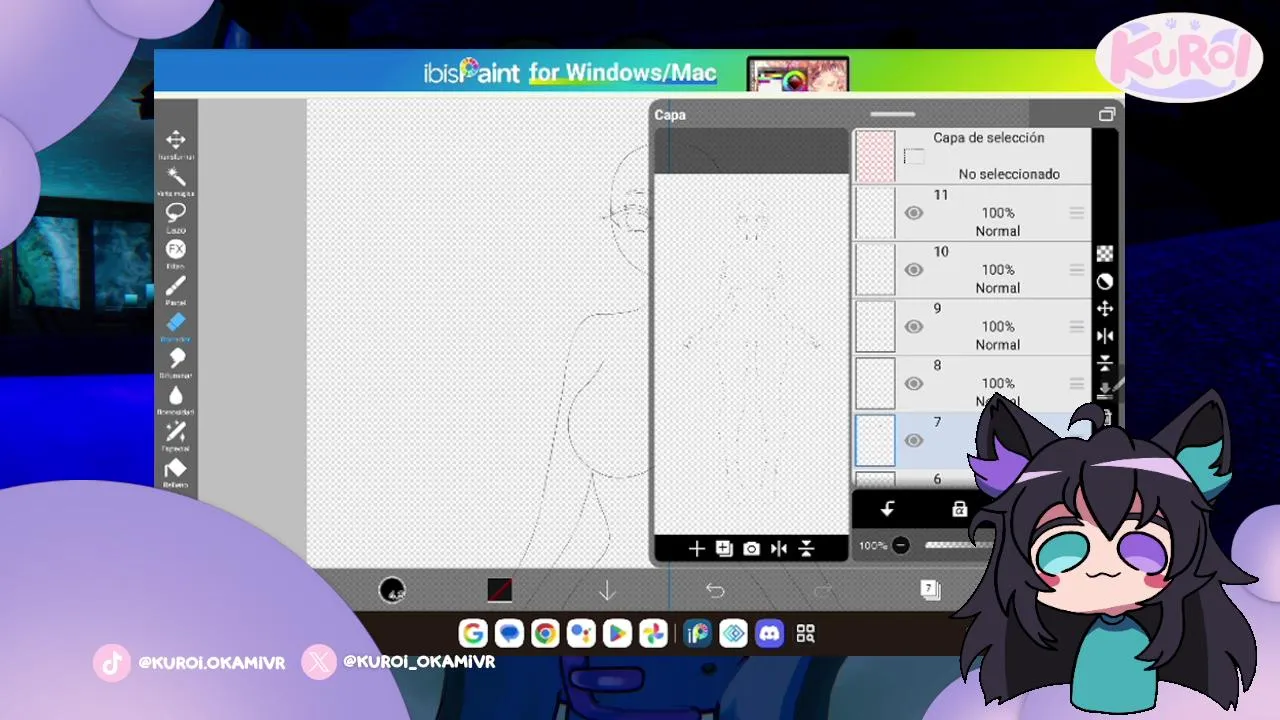Click the banner ad artwork thumbnail
The height and width of the screenshot is (720, 1280).
[x=798, y=75]
